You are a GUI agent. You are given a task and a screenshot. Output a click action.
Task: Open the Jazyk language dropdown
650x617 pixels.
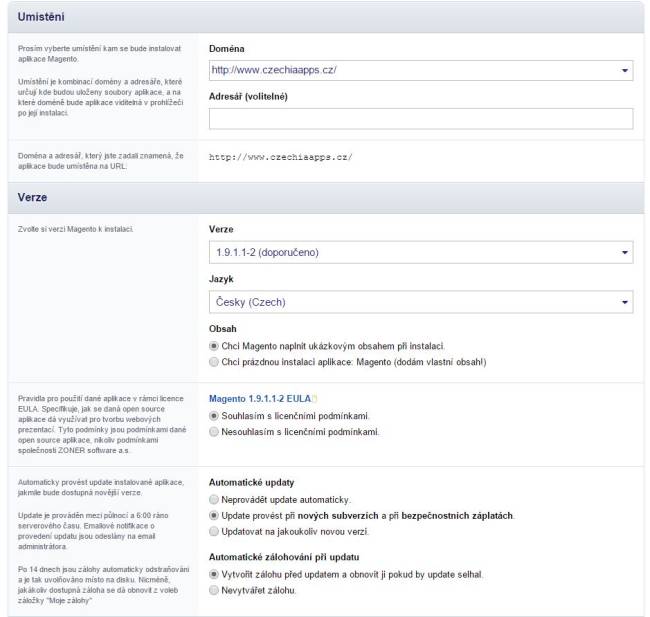(x=420, y=301)
